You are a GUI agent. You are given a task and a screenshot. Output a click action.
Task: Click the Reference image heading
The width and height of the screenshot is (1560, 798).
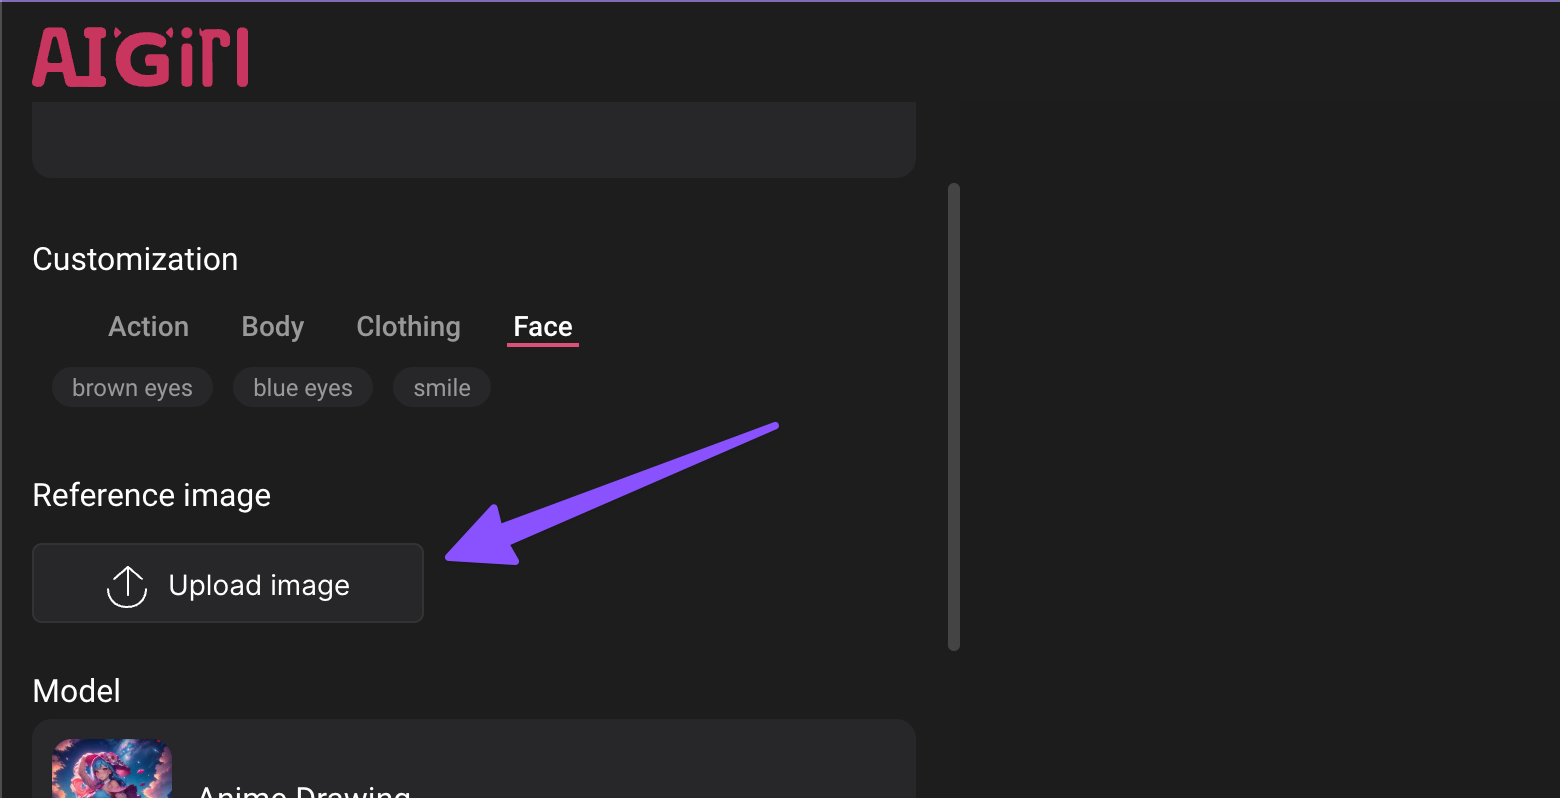click(152, 495)
